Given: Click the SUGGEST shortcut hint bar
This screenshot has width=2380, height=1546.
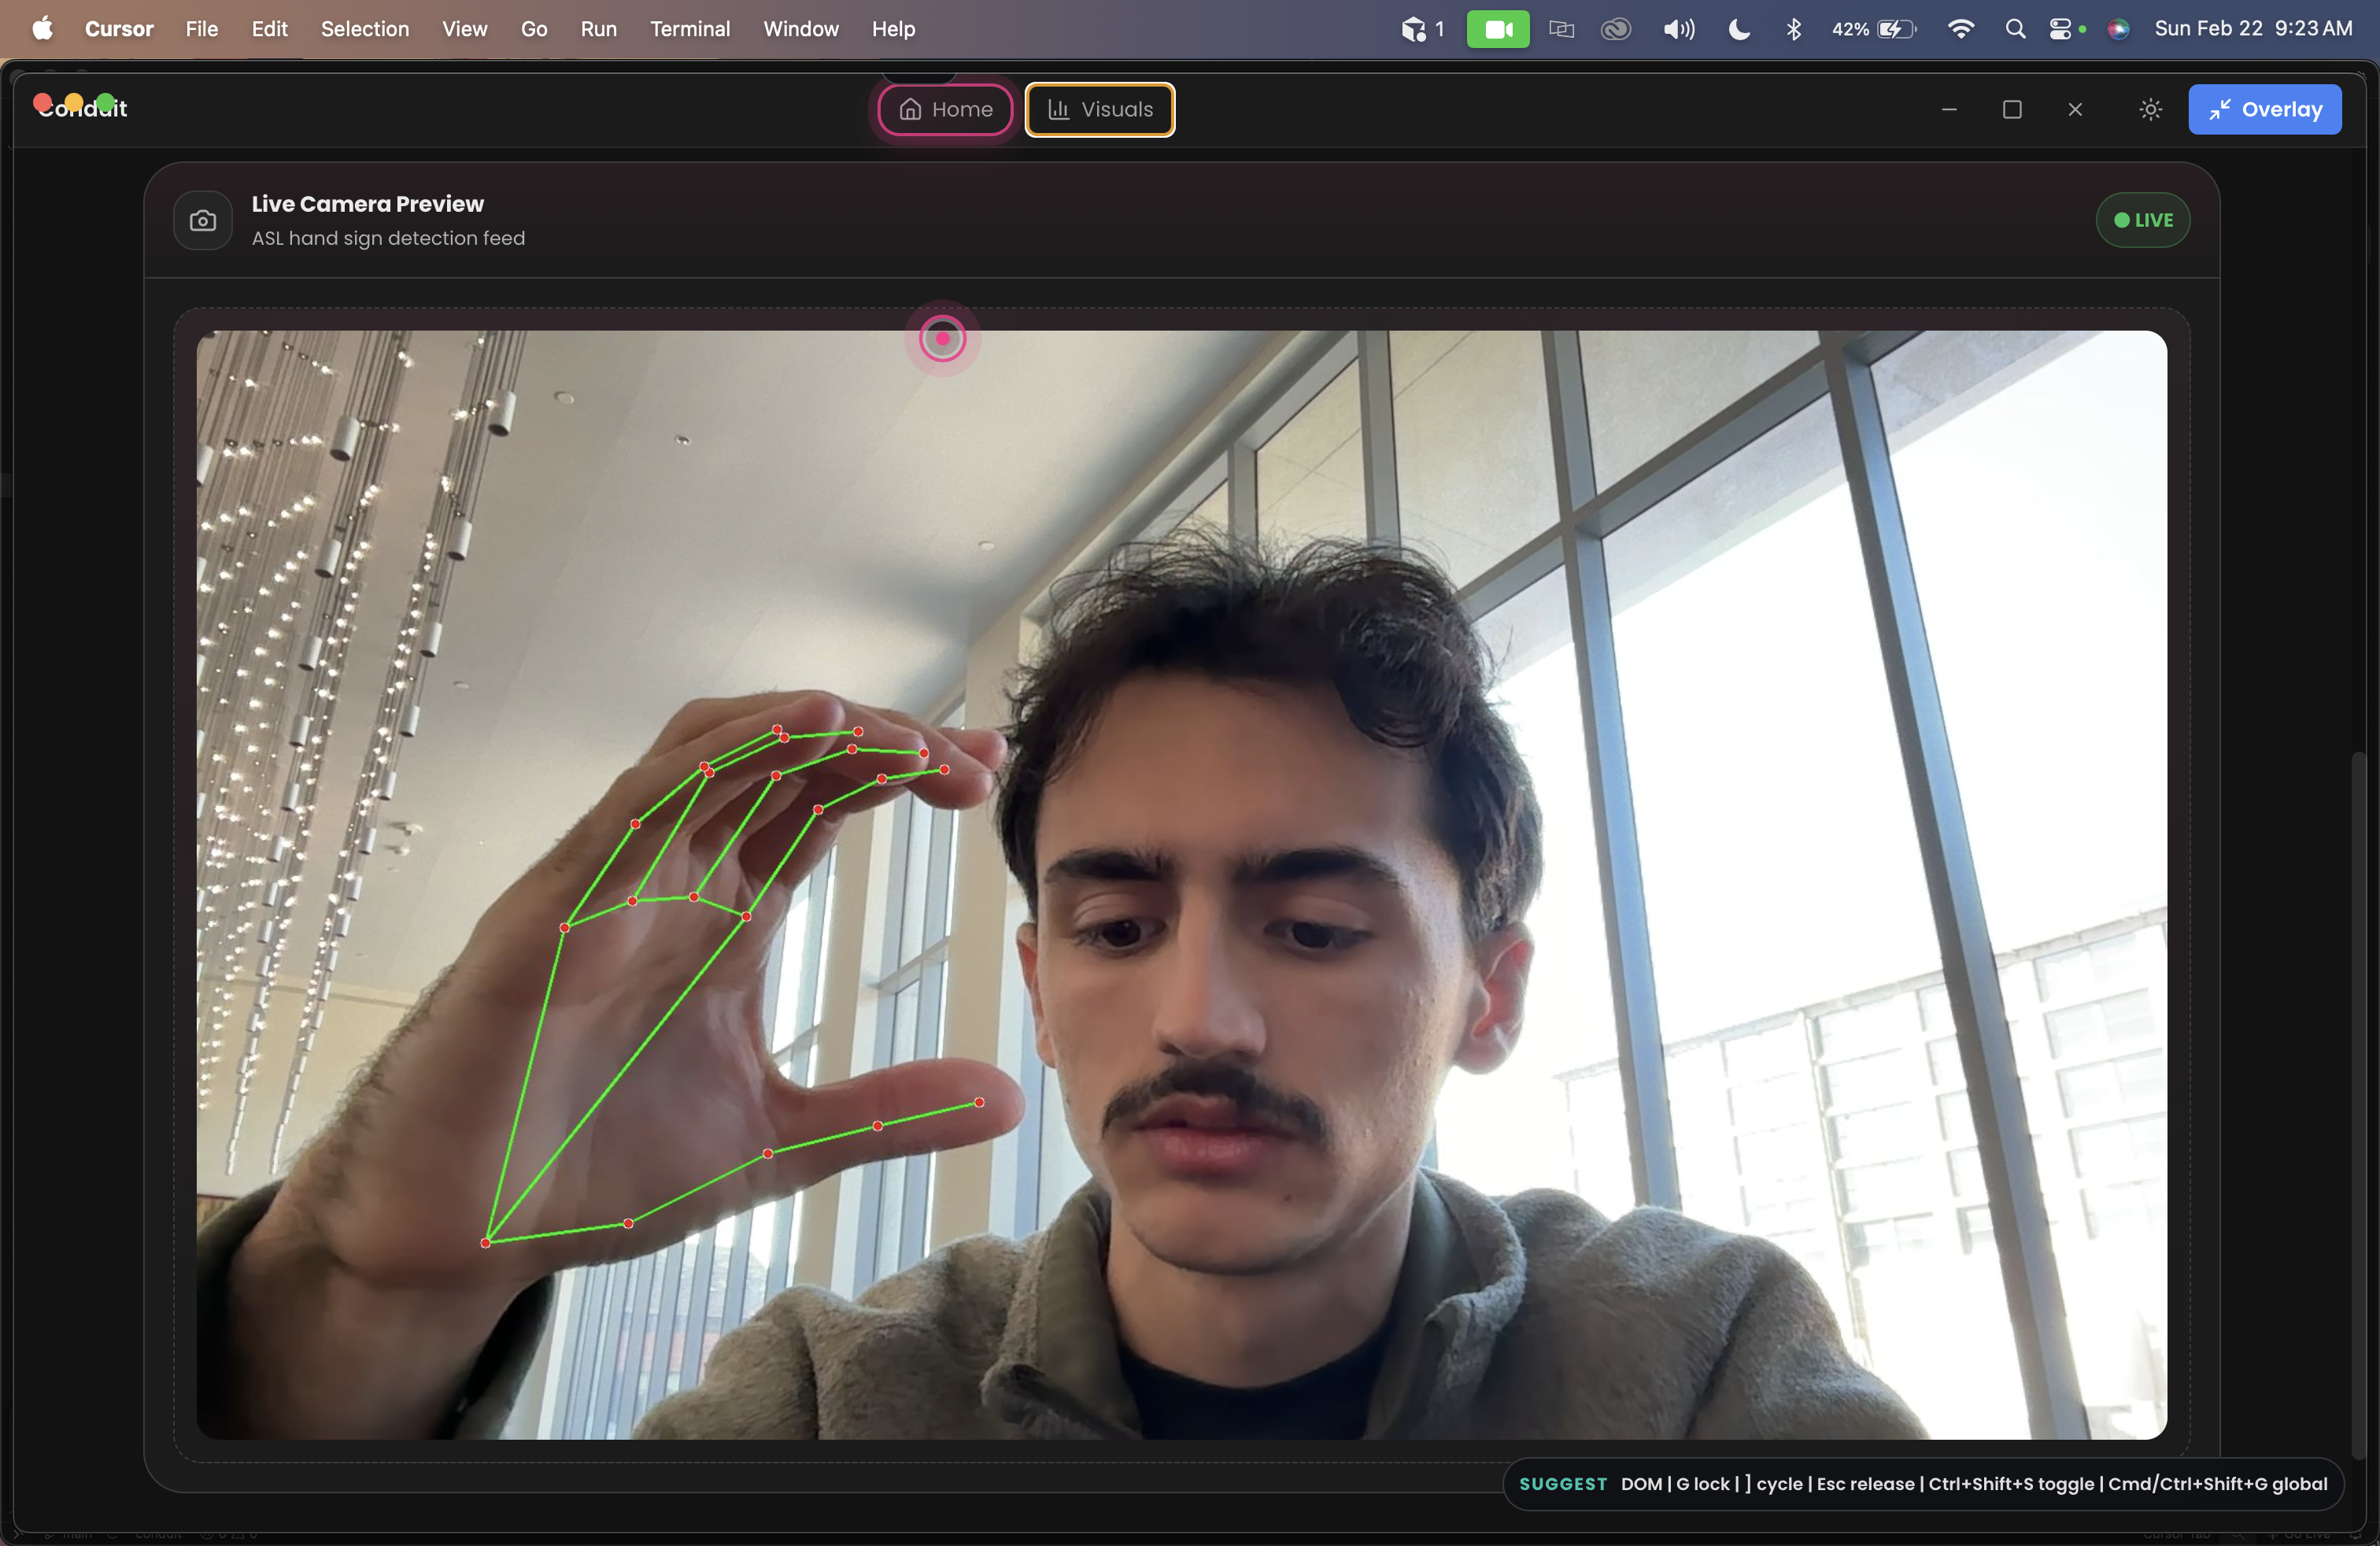Looking at the screenshot, I should click(x=1922, y=1483).
